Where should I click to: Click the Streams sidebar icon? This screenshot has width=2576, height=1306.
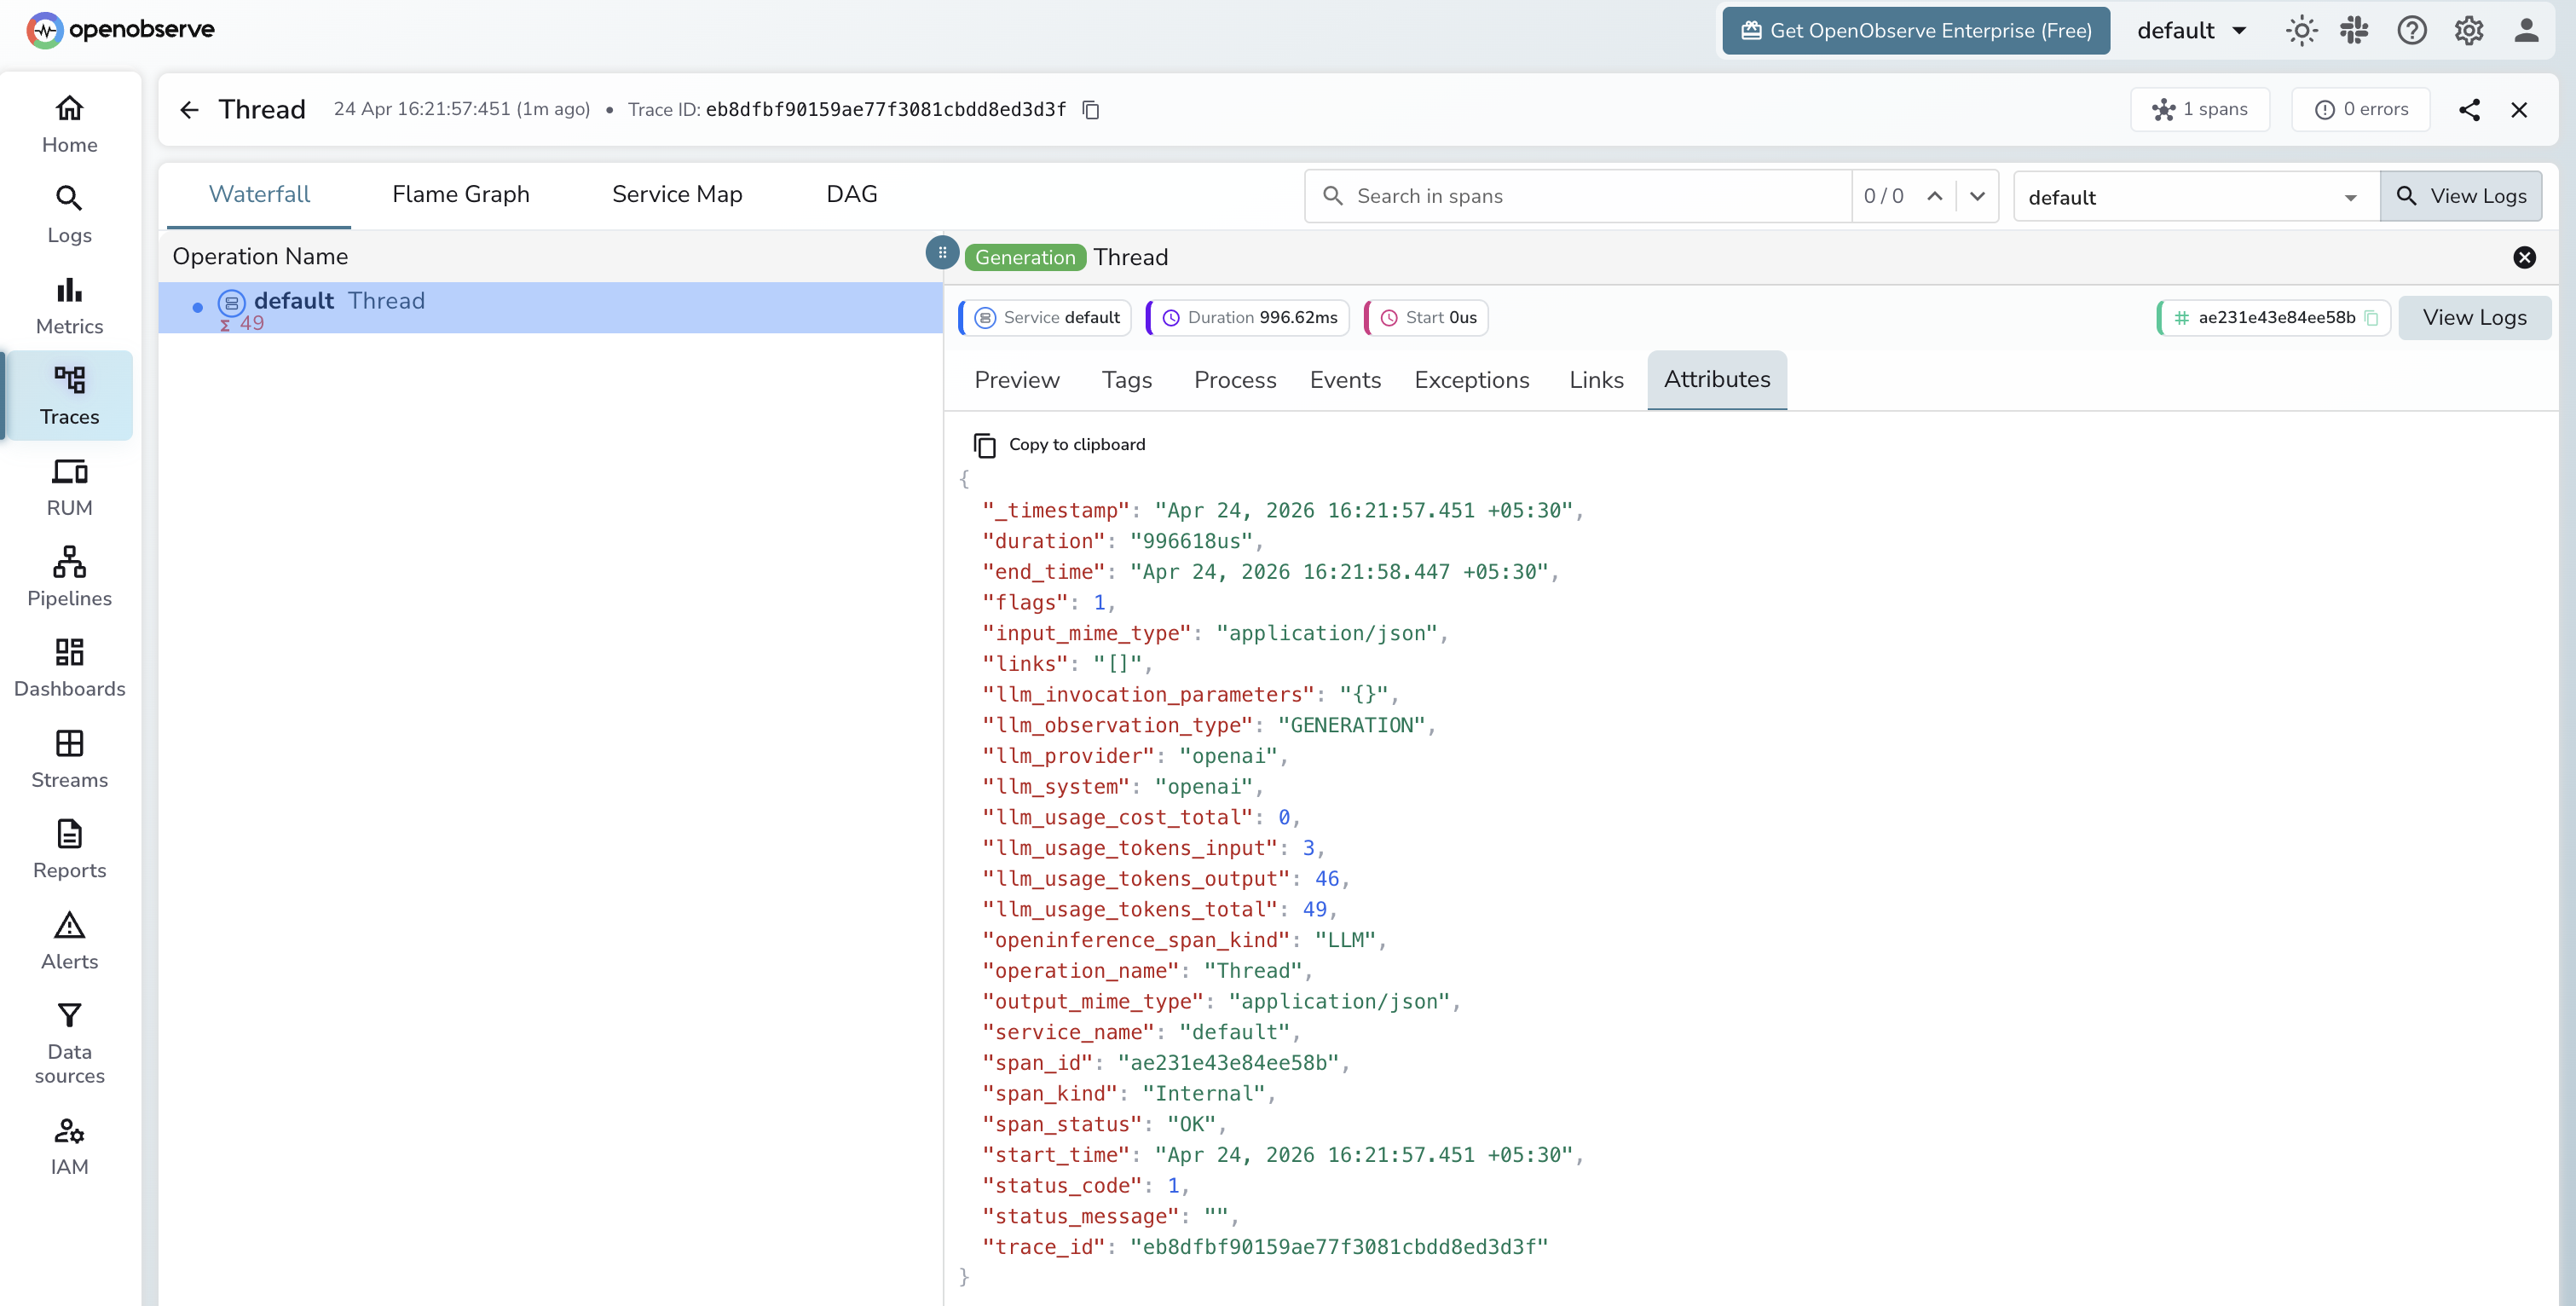(x=68, y=757)
